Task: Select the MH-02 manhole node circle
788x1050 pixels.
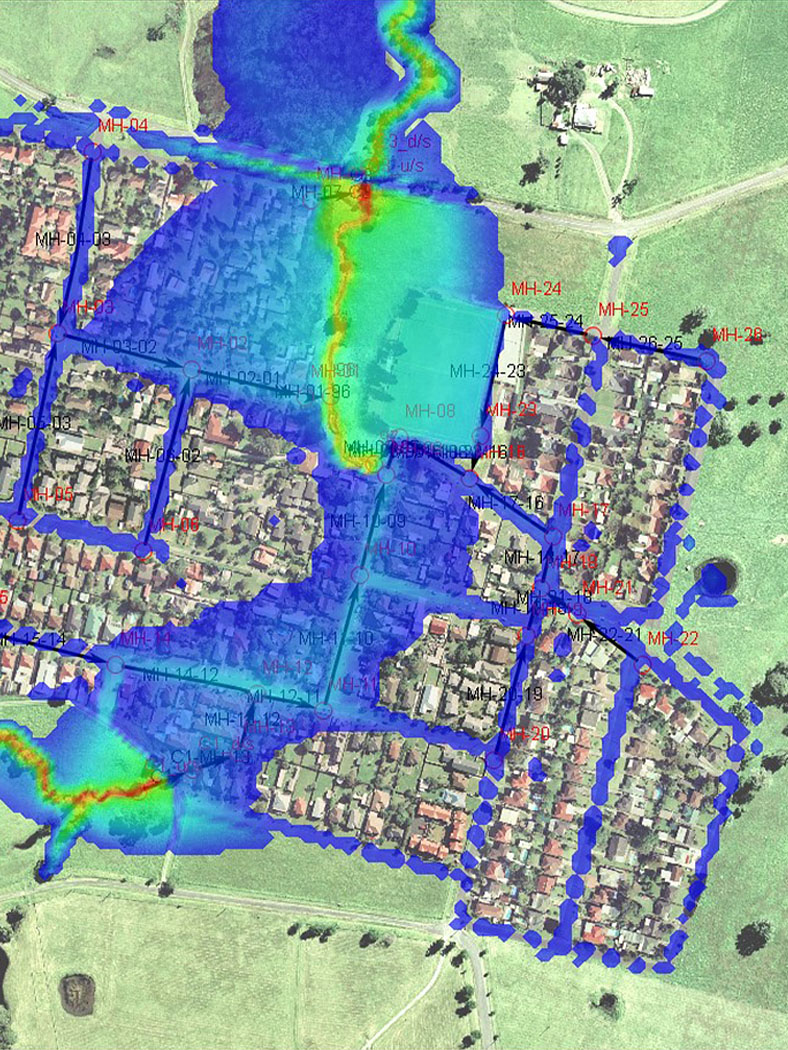Action: (191, 368)
